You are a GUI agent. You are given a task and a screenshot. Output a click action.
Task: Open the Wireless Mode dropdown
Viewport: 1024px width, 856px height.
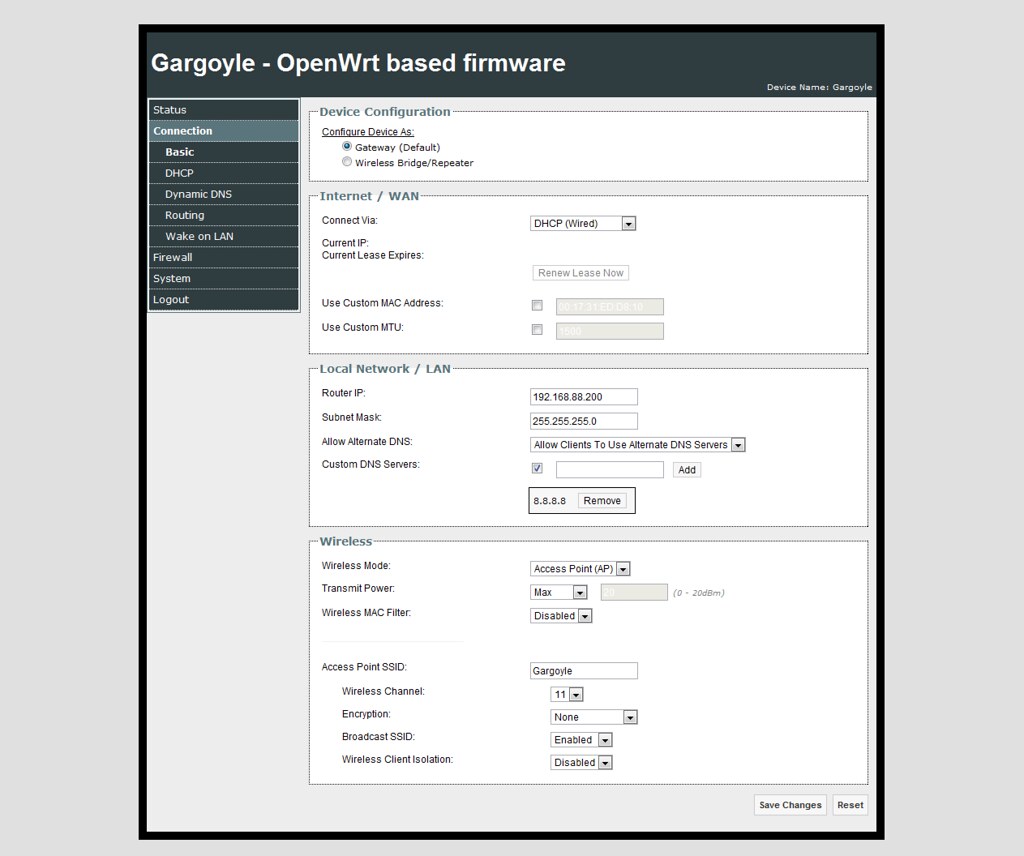[622, 568]
